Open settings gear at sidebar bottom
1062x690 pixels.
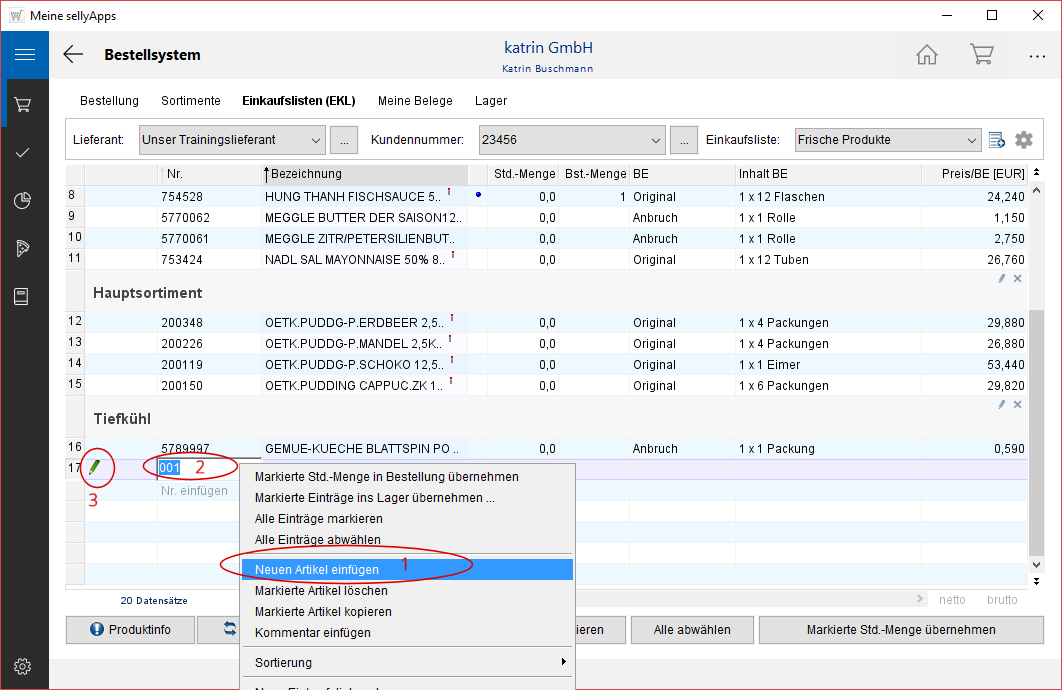[24, 666]
